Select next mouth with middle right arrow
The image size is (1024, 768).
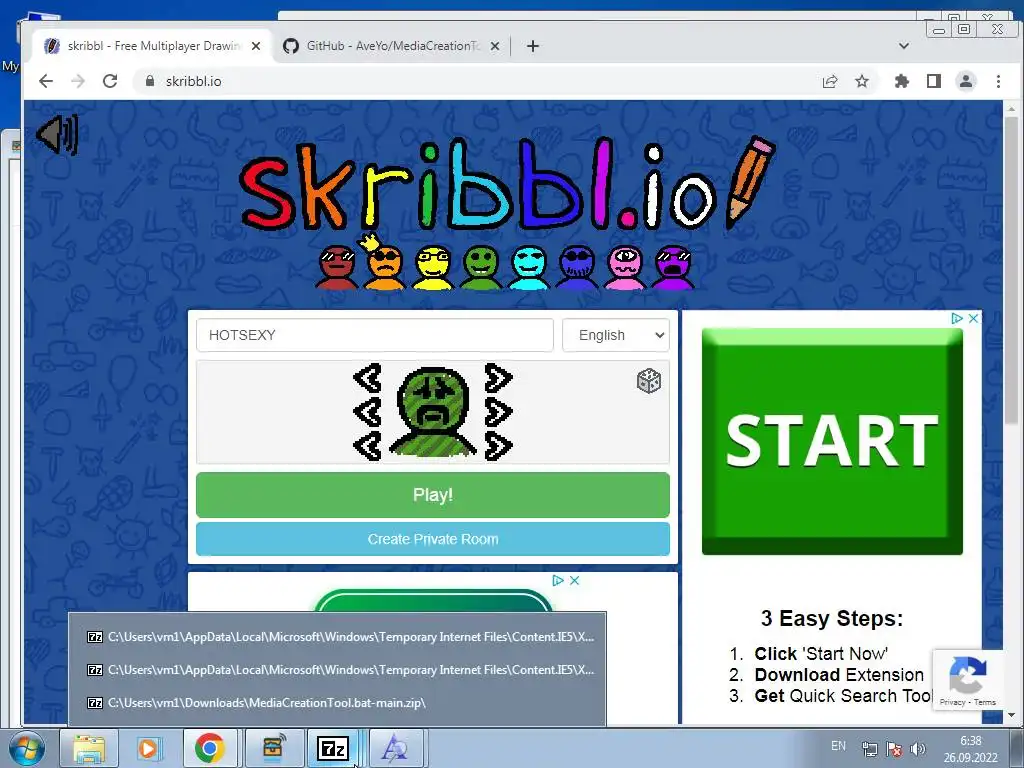pyautogui.click(x=498, y=413)
